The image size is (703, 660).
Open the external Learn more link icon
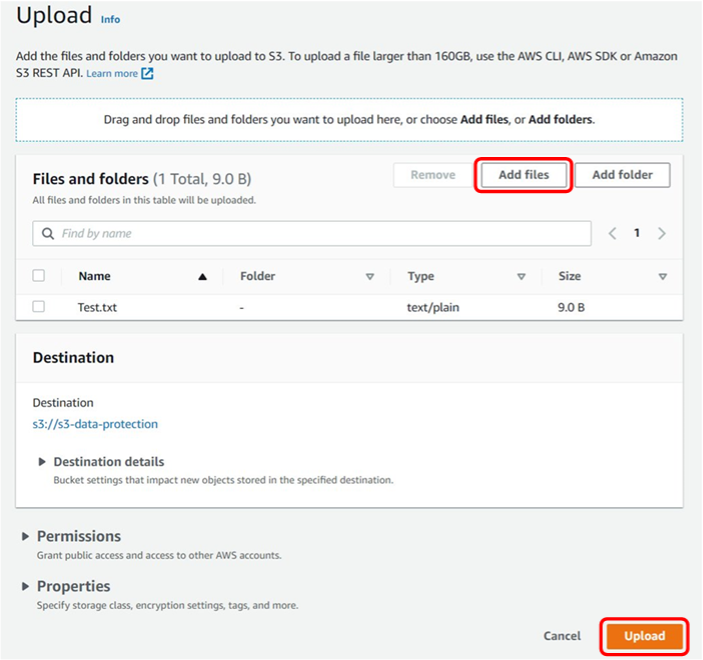148,74
